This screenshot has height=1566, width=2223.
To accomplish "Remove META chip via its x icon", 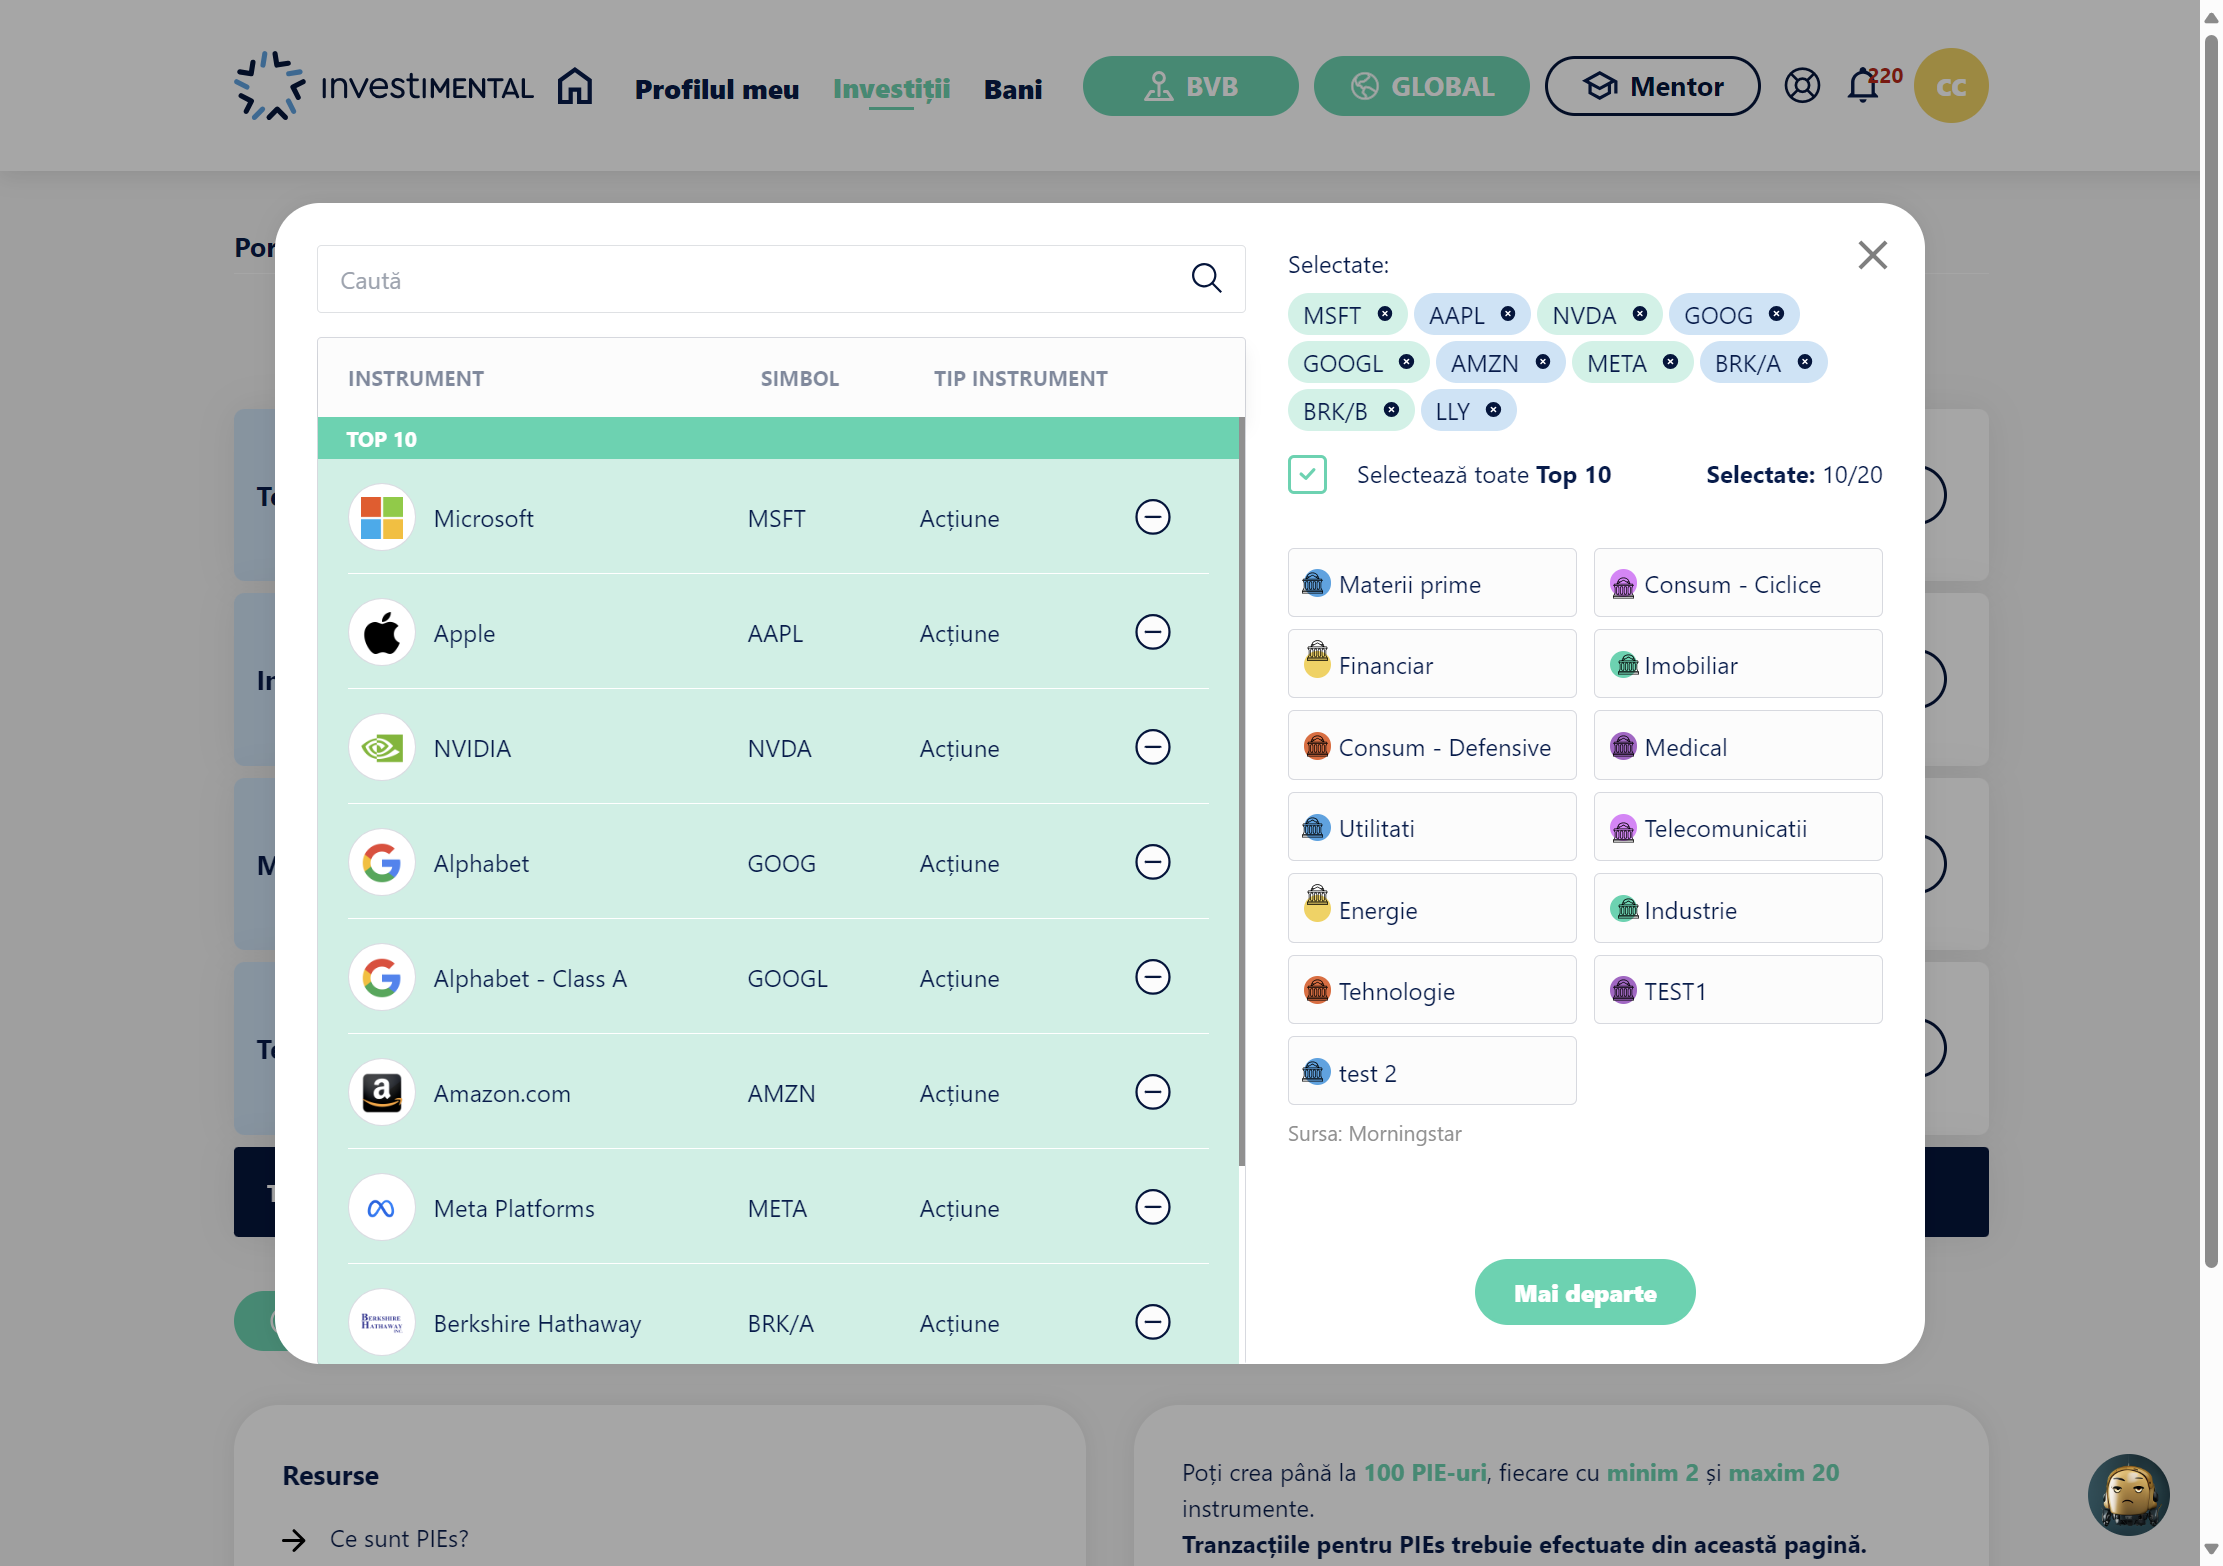I will pos(1670,362).
